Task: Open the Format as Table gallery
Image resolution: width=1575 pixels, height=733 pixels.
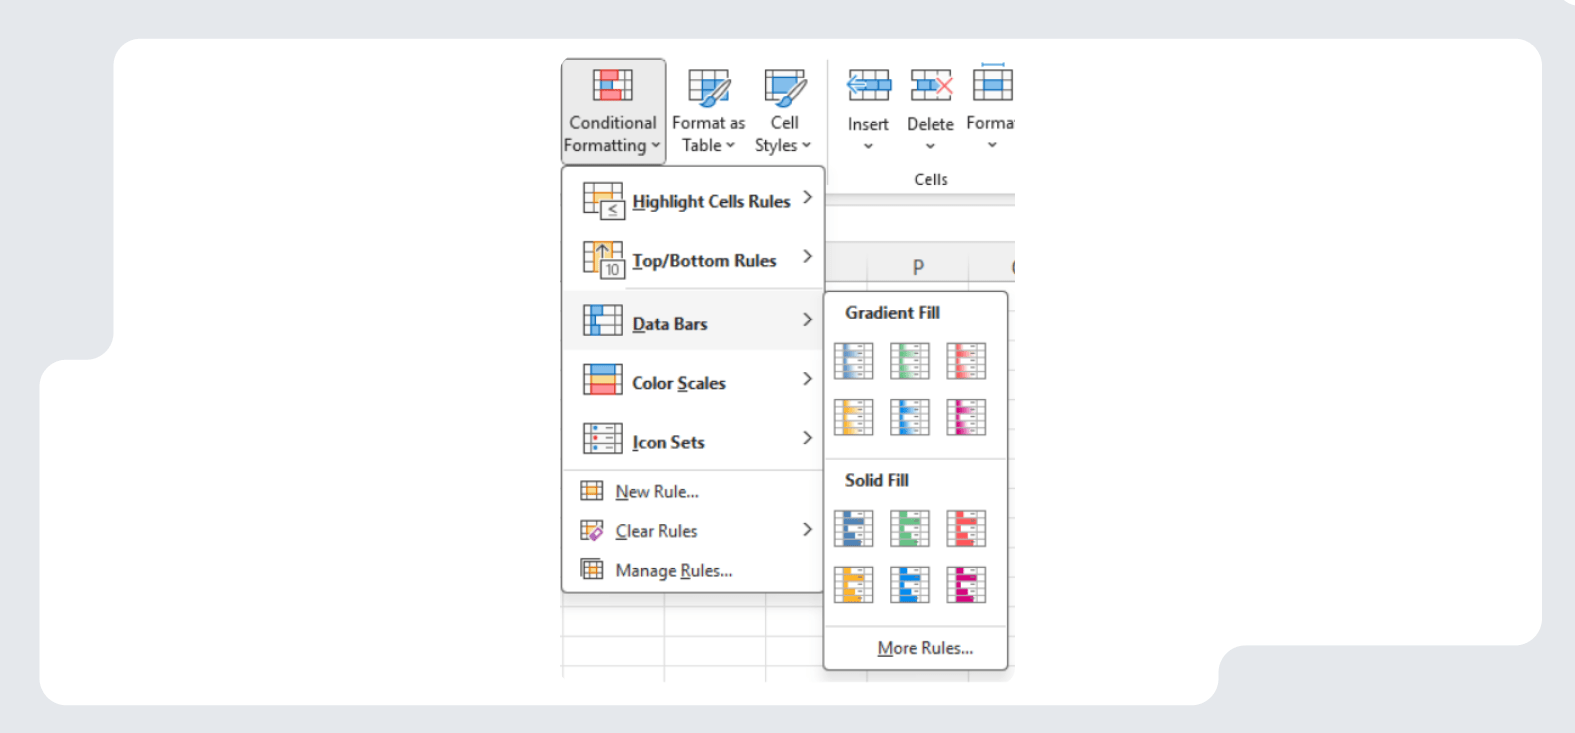Action: pyautogui.click(x=708, y=110)
